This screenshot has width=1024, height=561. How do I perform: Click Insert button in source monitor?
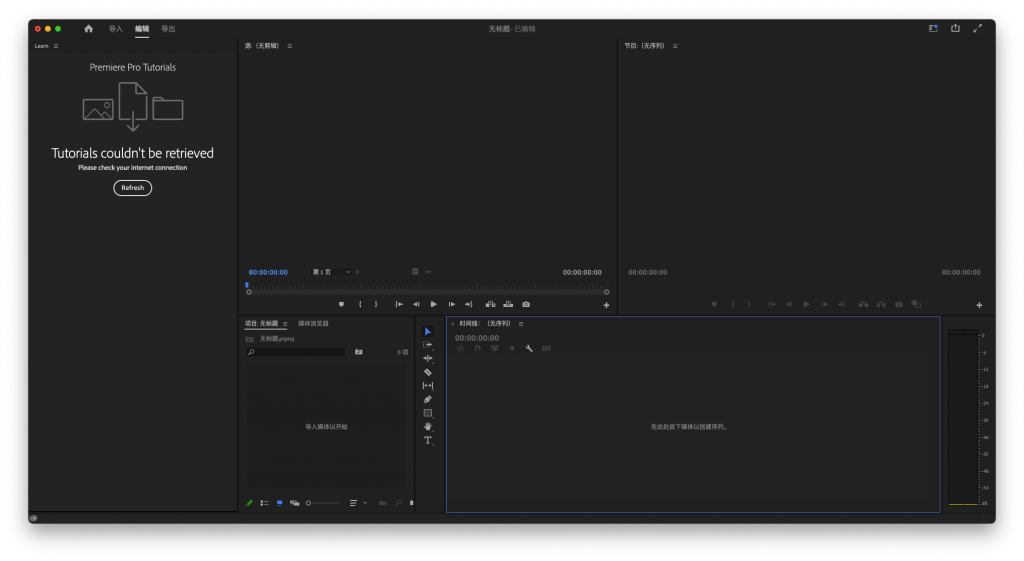(490, 304)
